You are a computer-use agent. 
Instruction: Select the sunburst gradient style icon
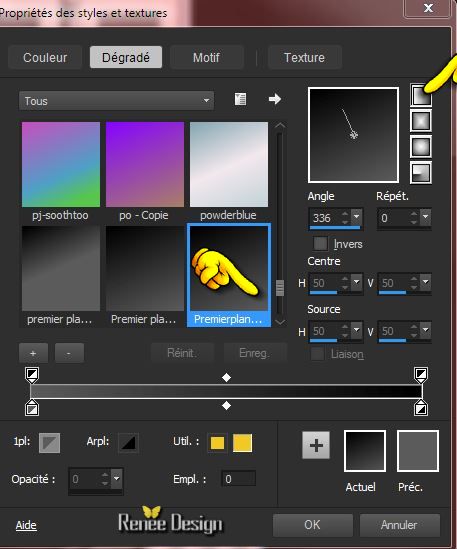point(421,147)
